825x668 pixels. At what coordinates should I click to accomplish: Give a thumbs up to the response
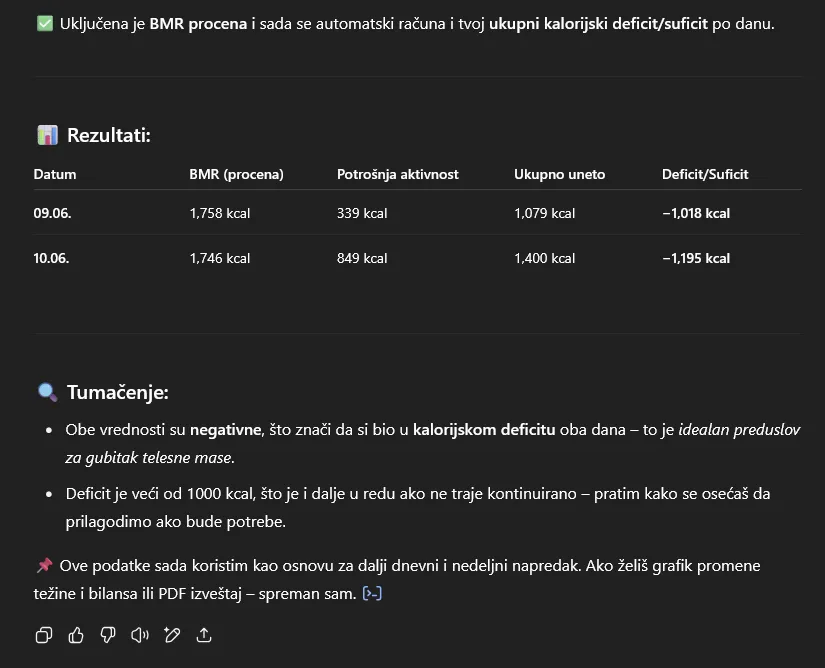pos(76,635)
